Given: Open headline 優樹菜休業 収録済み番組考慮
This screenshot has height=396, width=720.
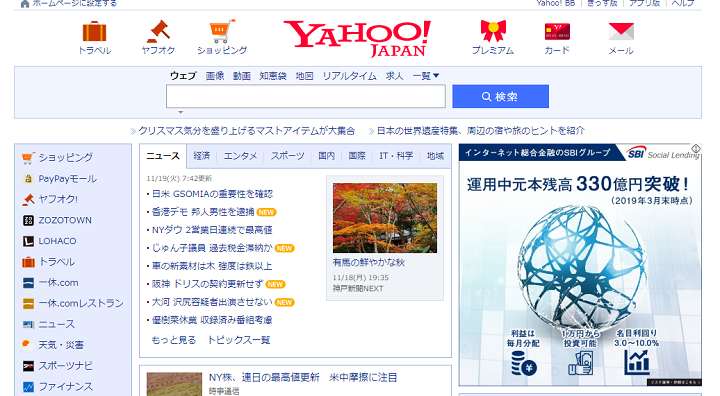Looking at the screenshot, I should point(212,320).
